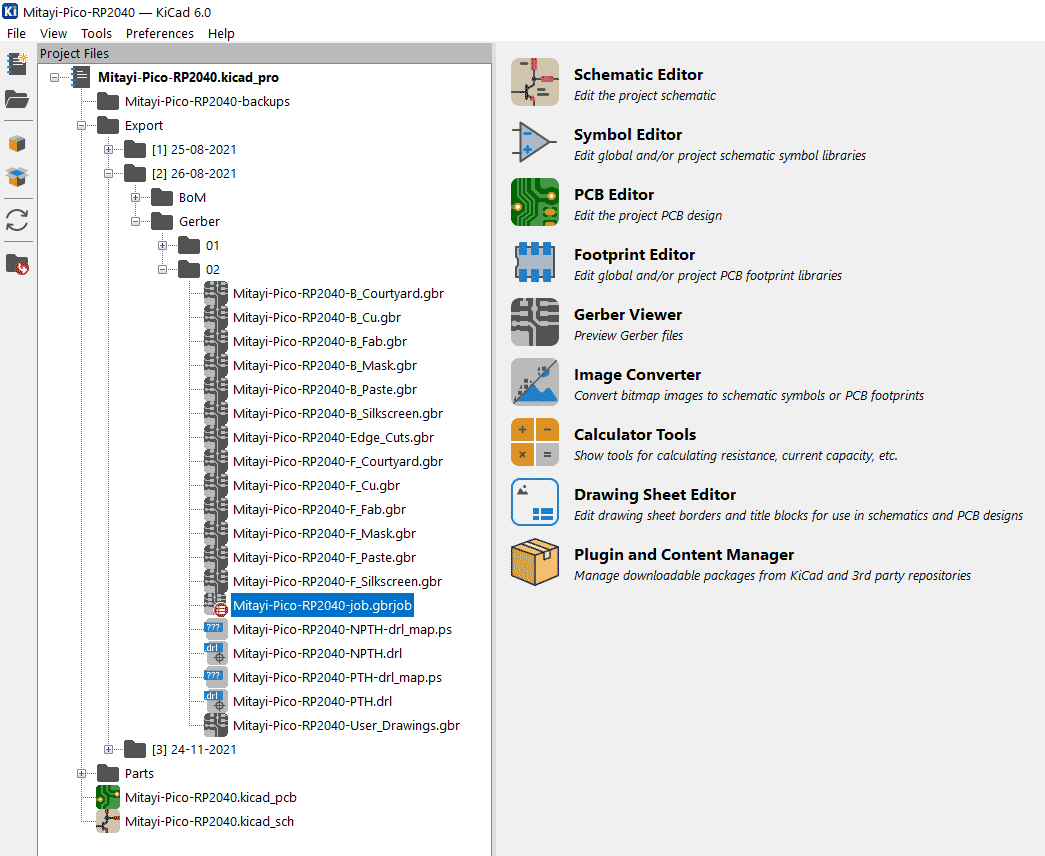The height and width of the screenshot is (856, 1045).
Task: Click the New Project toolbar icon
Action: [x=17, y=64]
